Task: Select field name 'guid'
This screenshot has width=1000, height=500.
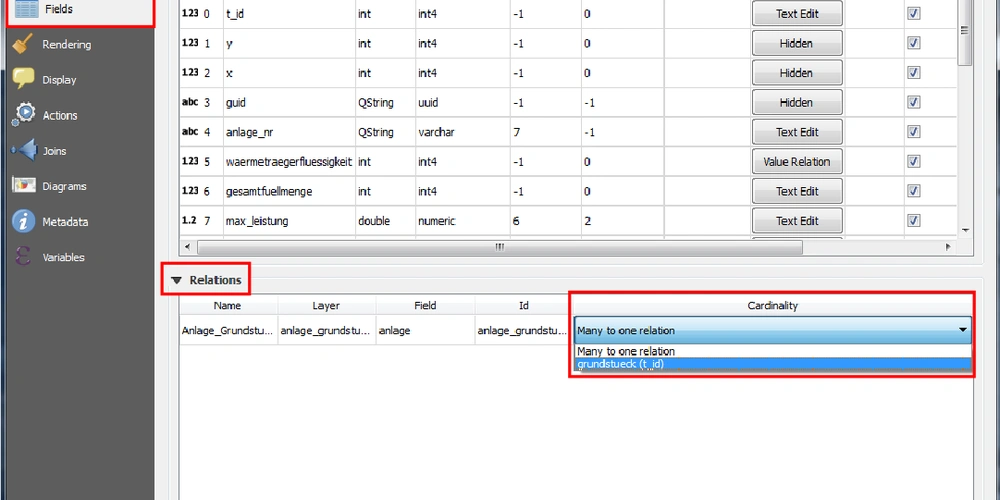Action: [x=289, y=103]
